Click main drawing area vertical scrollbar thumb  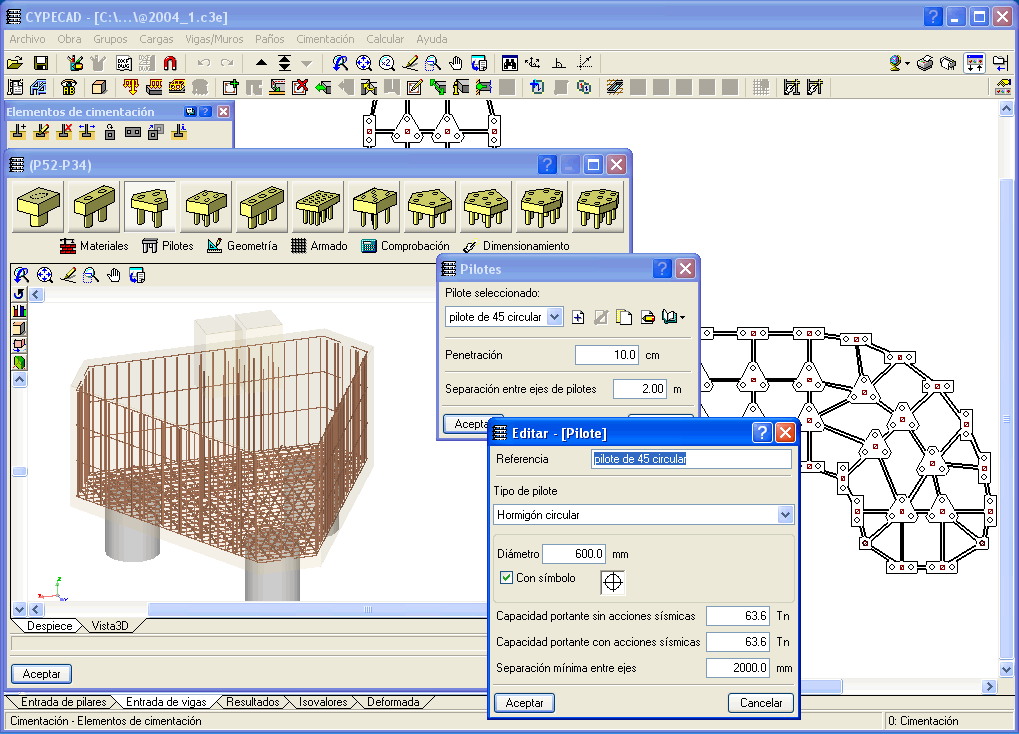coord(1006,419)
